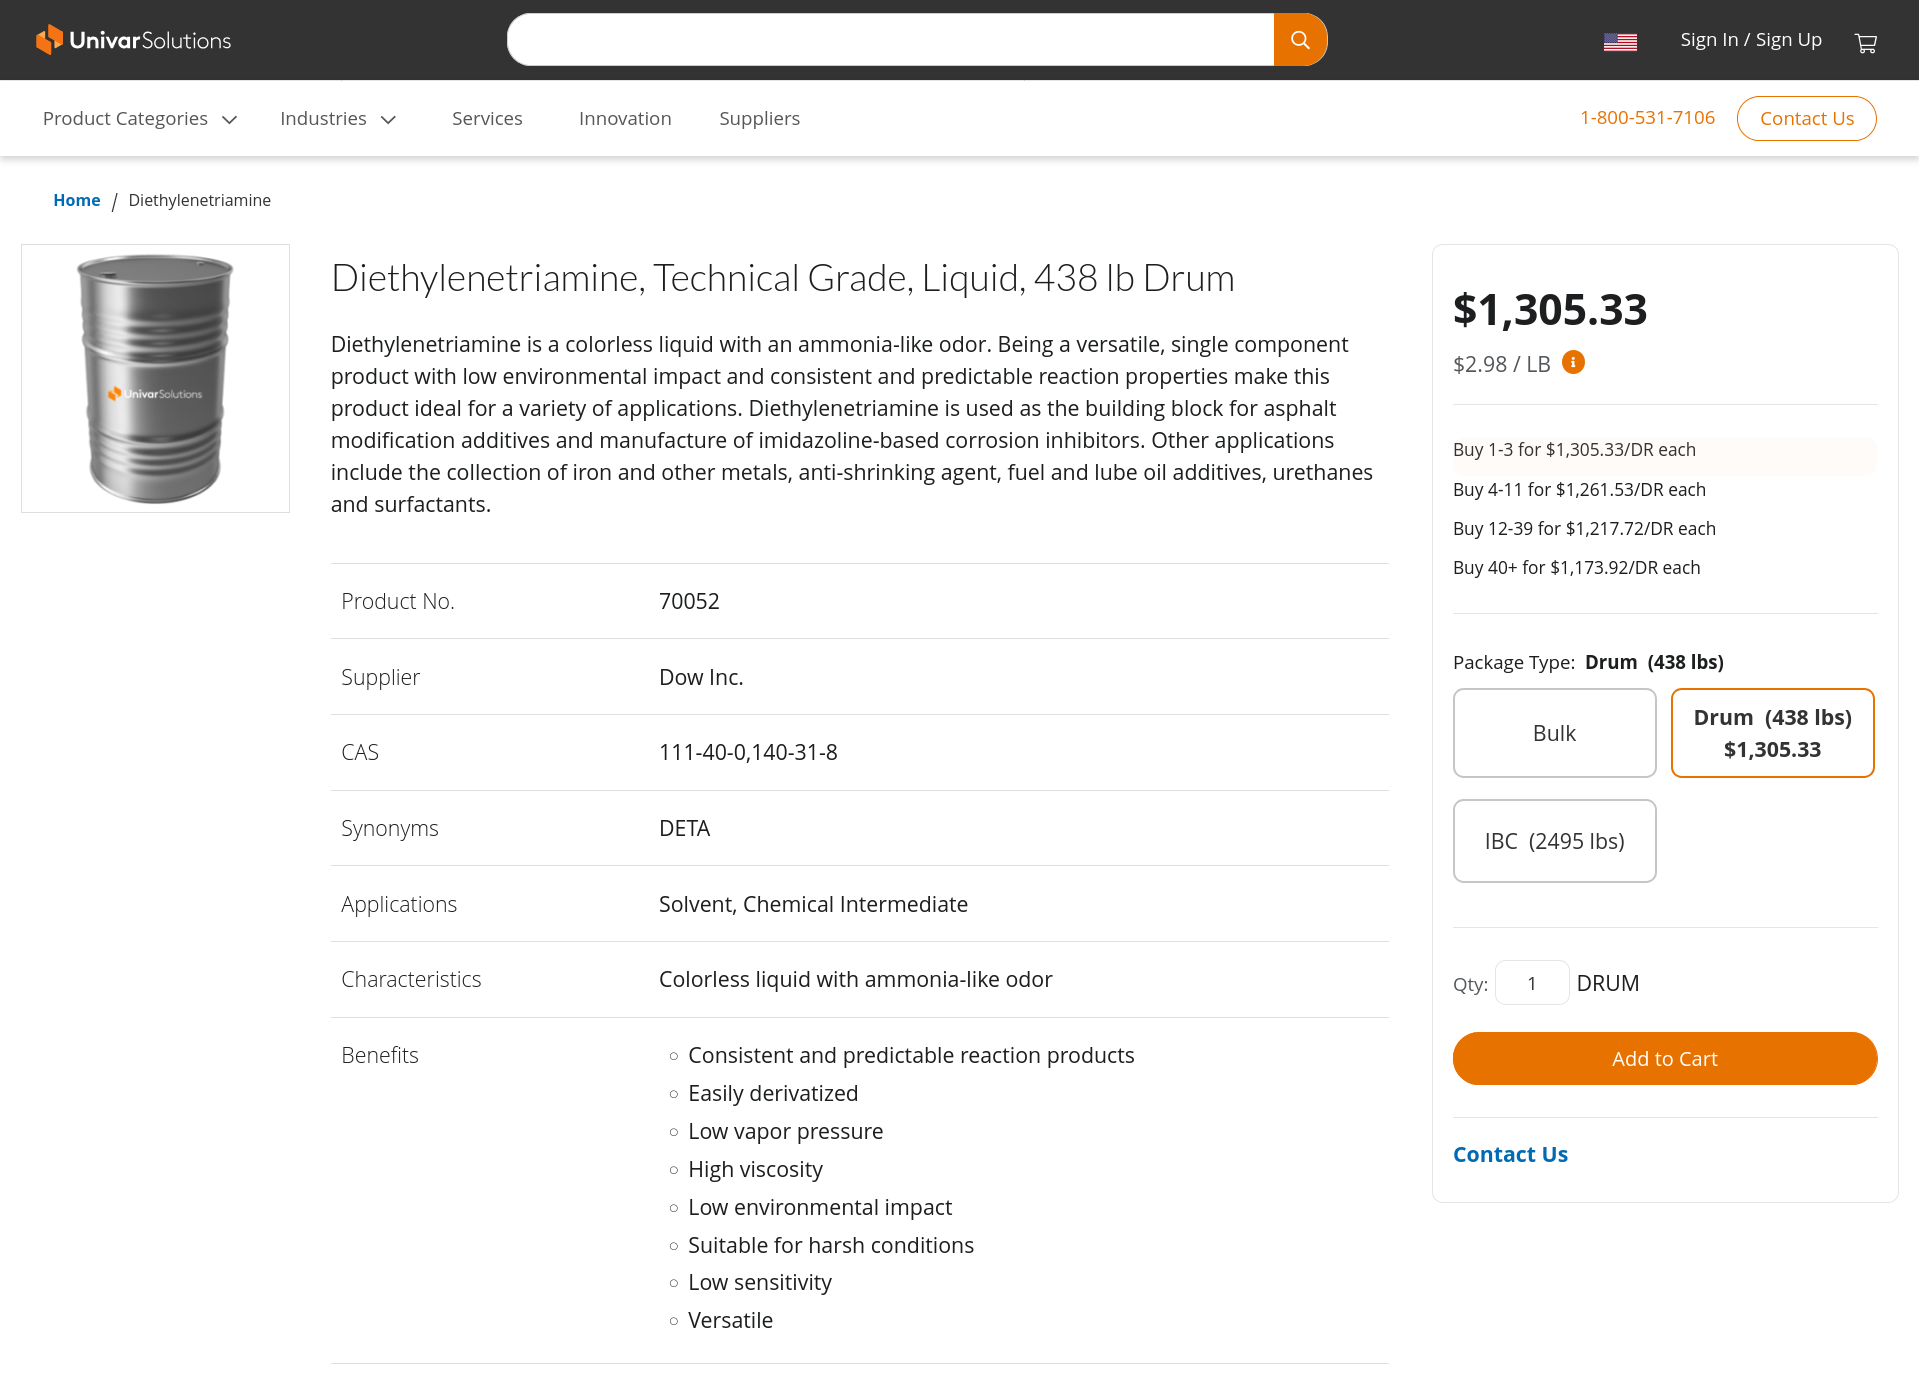Select the Drum (438 lbs) package option
The width and height of the screenshot is (1920, 1376).
click(x=1772, y=733)
